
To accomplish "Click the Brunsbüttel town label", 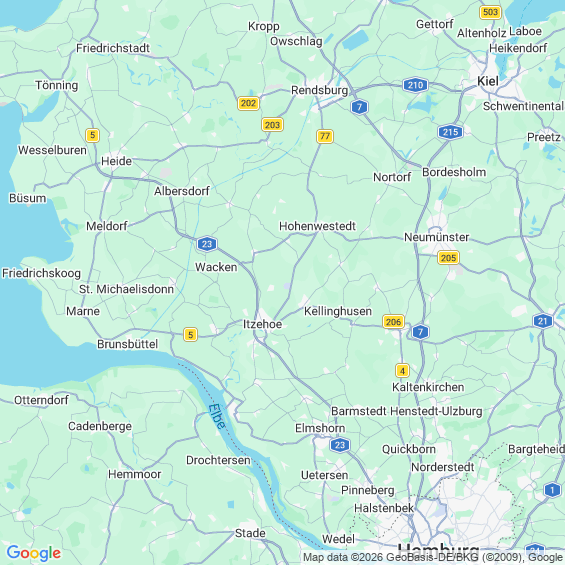I will coord(128,344).
